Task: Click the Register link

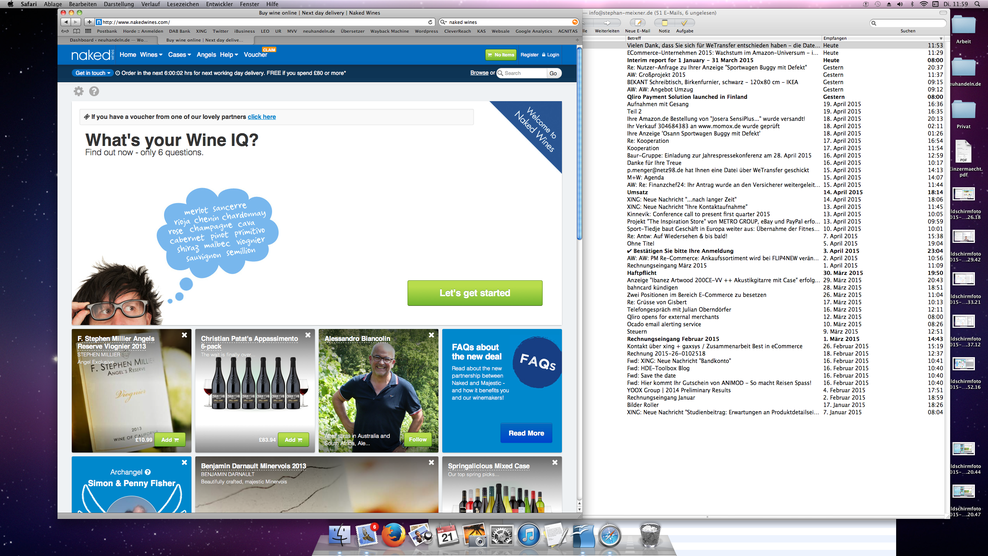Action: tap(529, 55)
